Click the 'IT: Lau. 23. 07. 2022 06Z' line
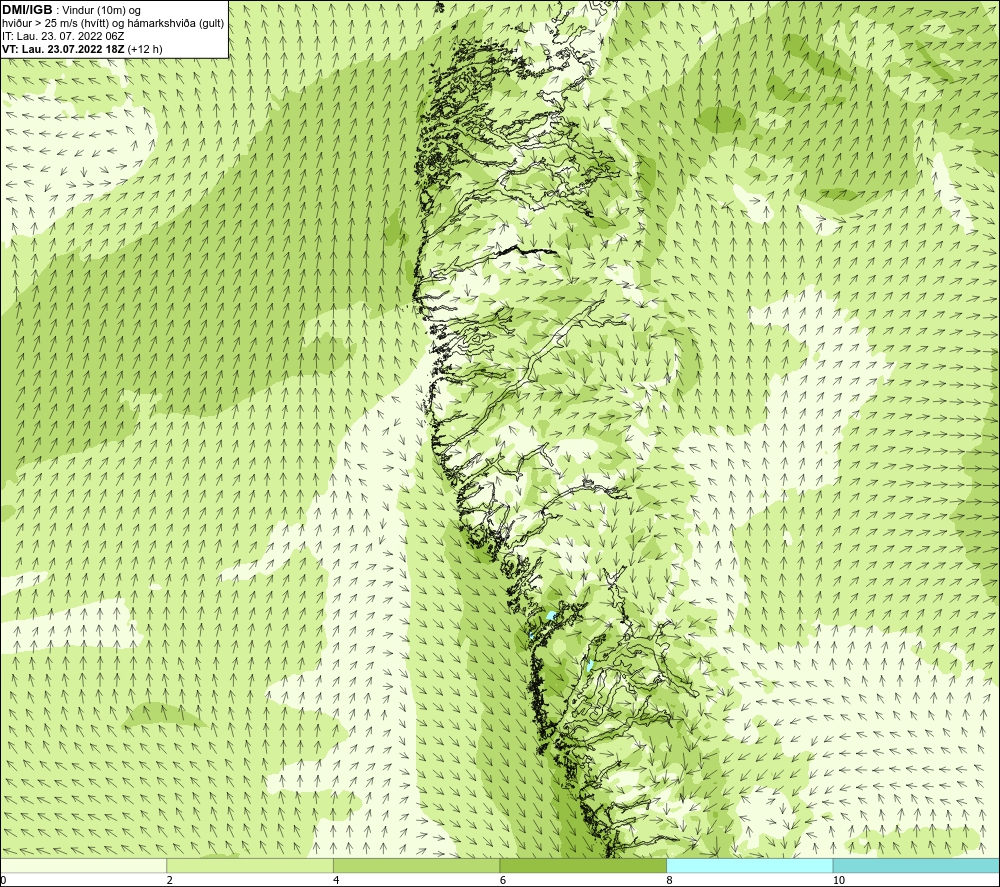1000x887 pixels. tap(64, 36)
